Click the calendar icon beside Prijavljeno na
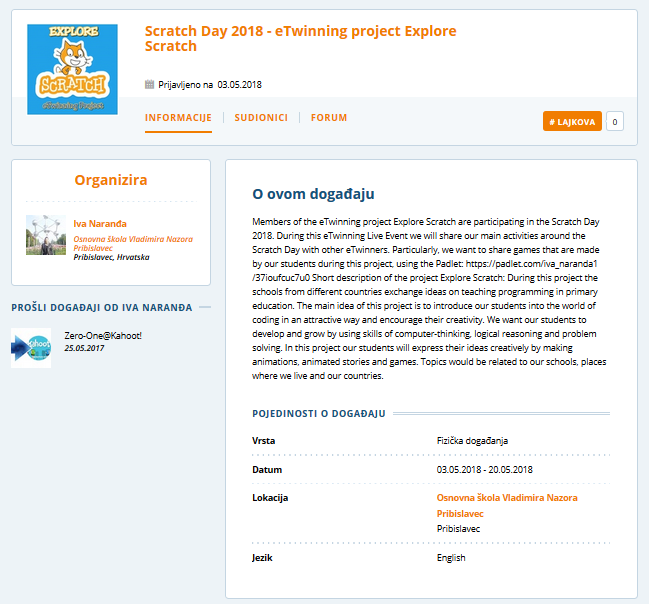Viewport: 649px width, 604px height. pyautogui.click(x=149, y=84)
